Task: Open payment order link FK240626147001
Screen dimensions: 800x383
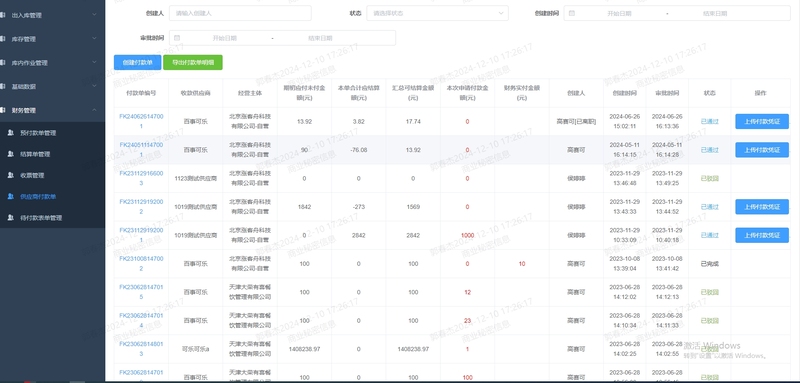Action: (141, 121)
